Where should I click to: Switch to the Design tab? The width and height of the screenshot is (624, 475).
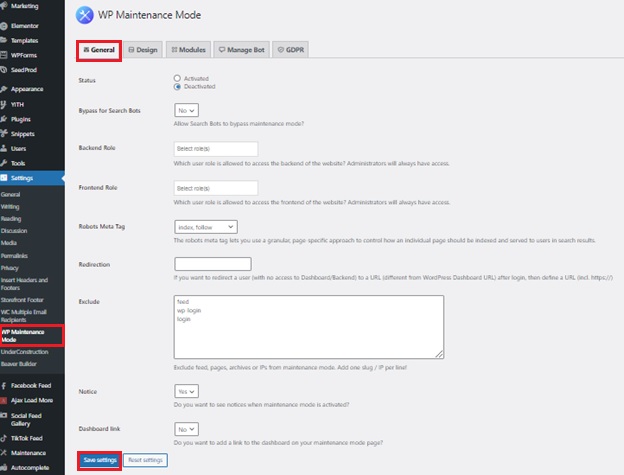click(x=143, y=50)
